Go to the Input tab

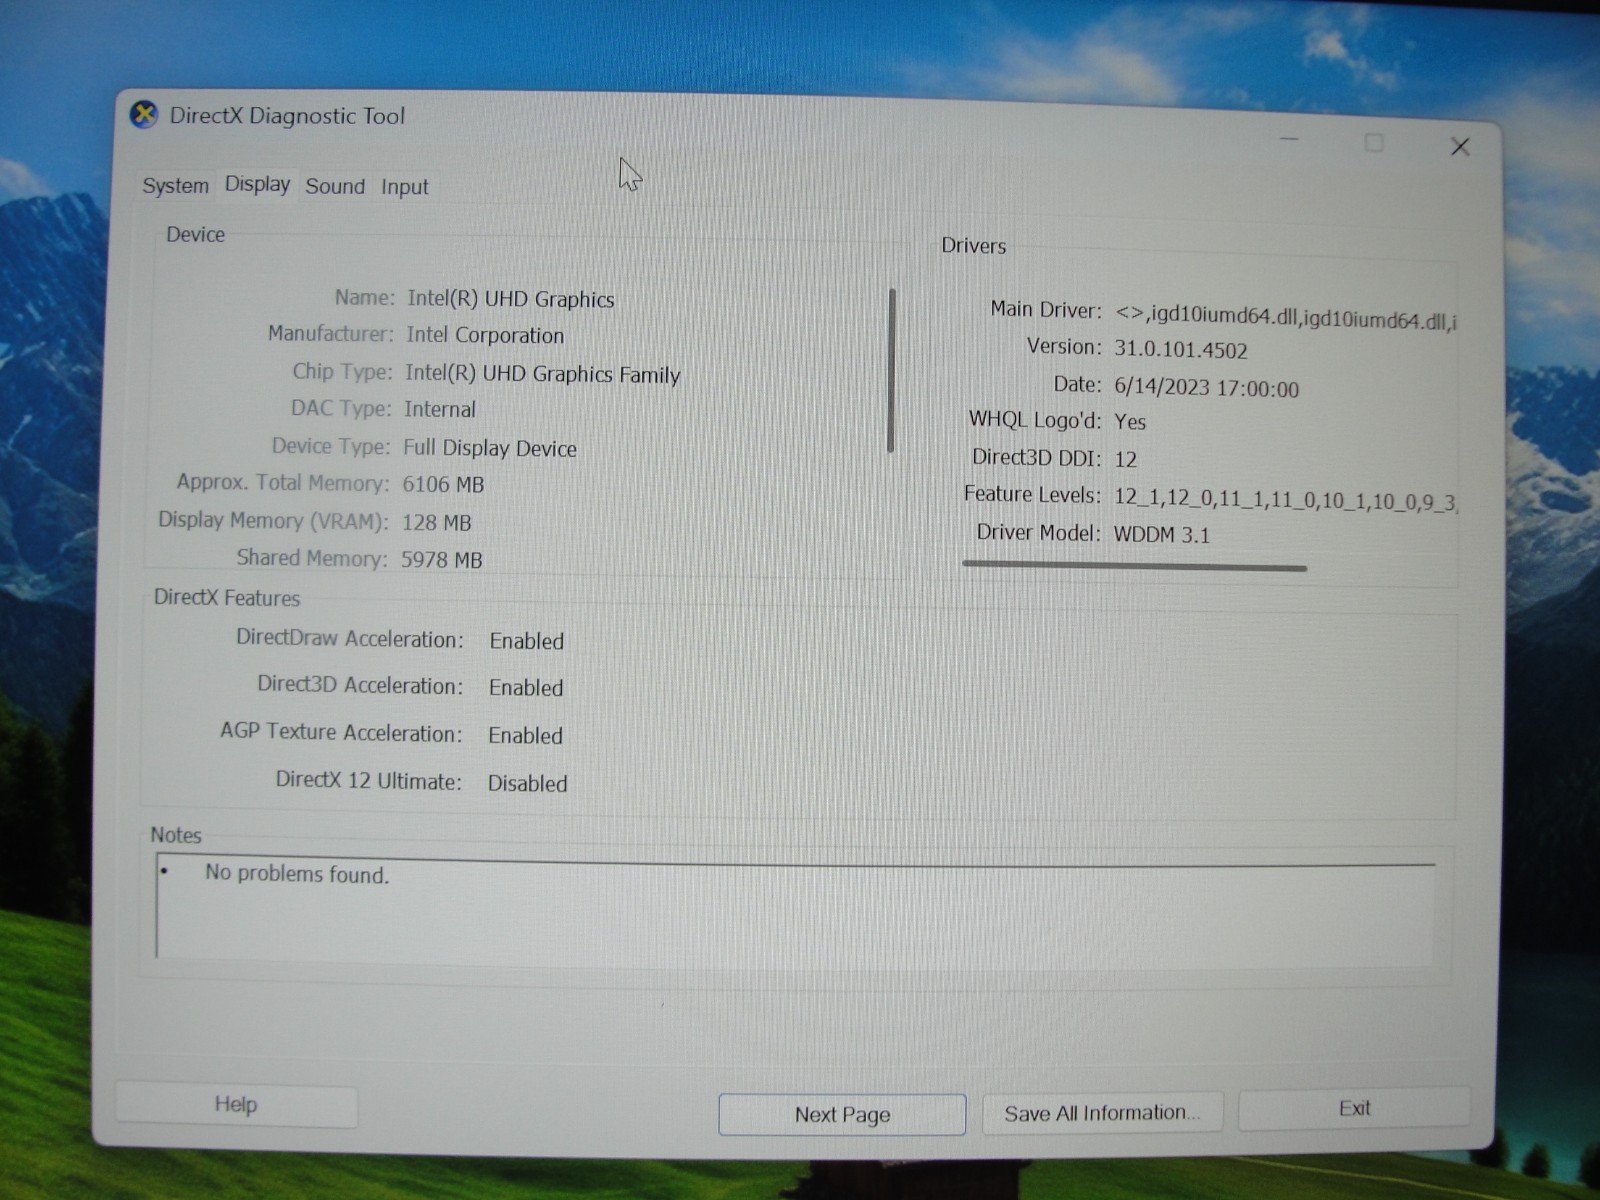404,187
